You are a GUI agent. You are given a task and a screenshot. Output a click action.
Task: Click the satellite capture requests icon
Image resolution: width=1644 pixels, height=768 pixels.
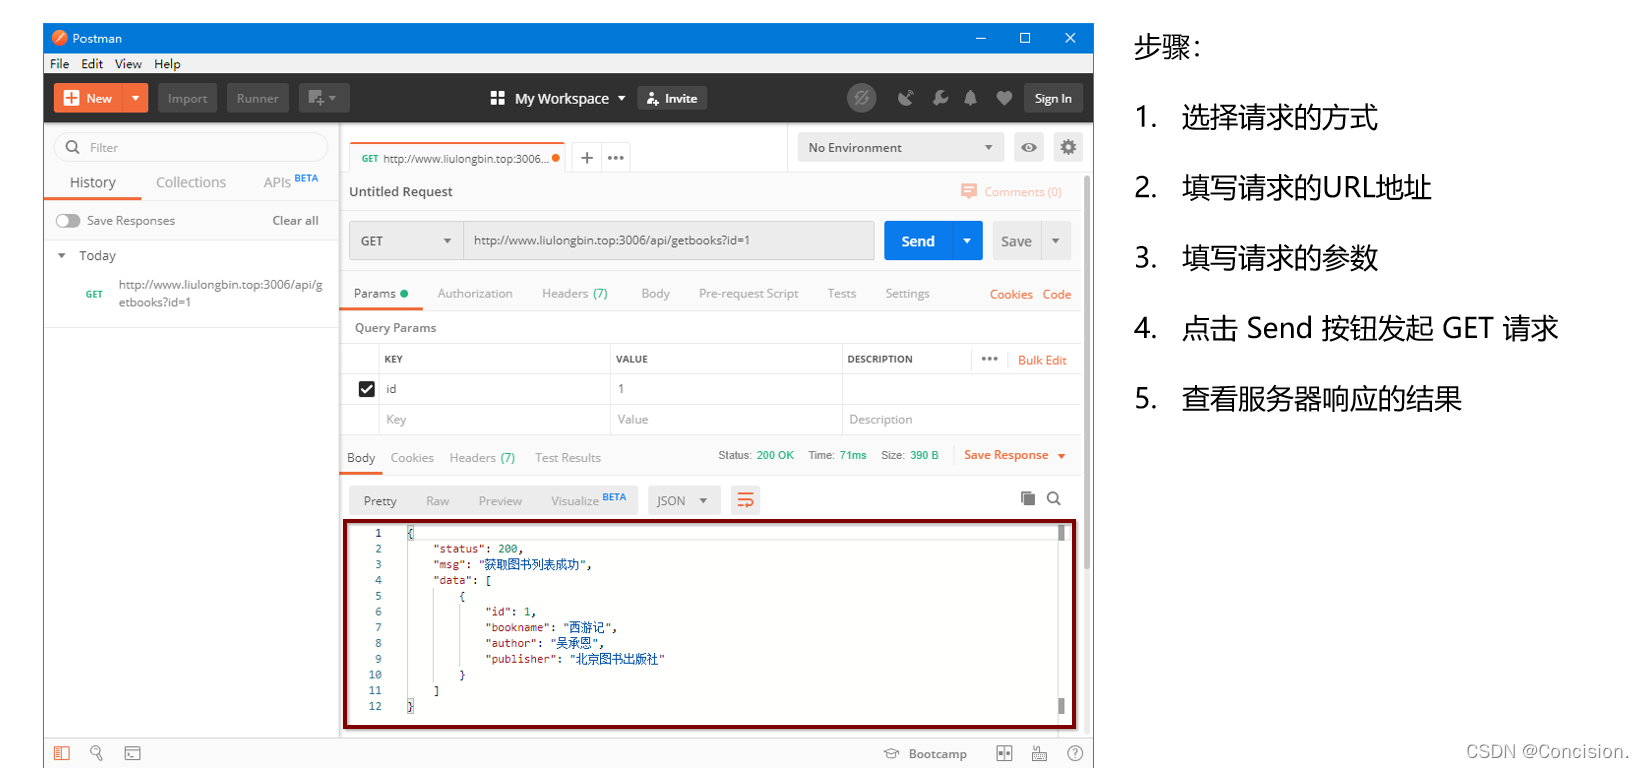pyautogui.click(x=906, y=98)
